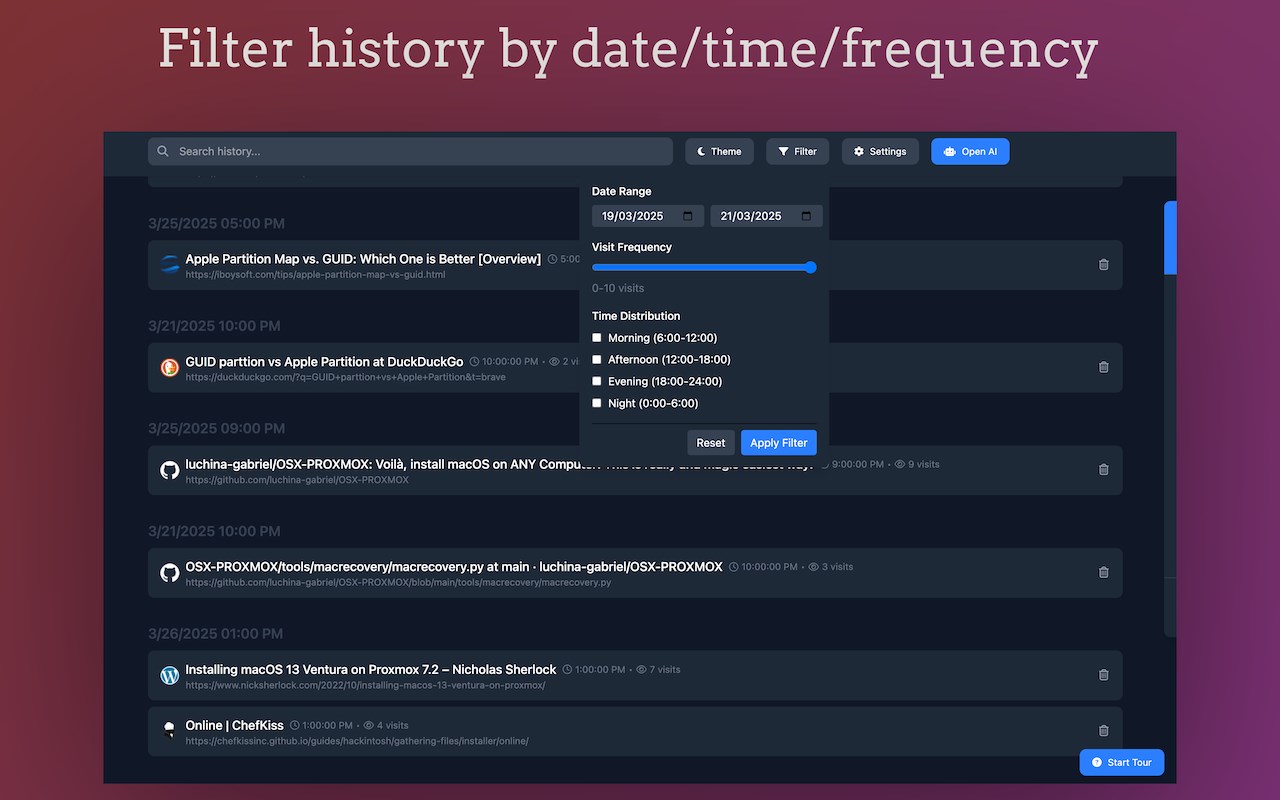
Task: Delete the Apple Partition Map history entry
Action: [x=1103, y=265]
